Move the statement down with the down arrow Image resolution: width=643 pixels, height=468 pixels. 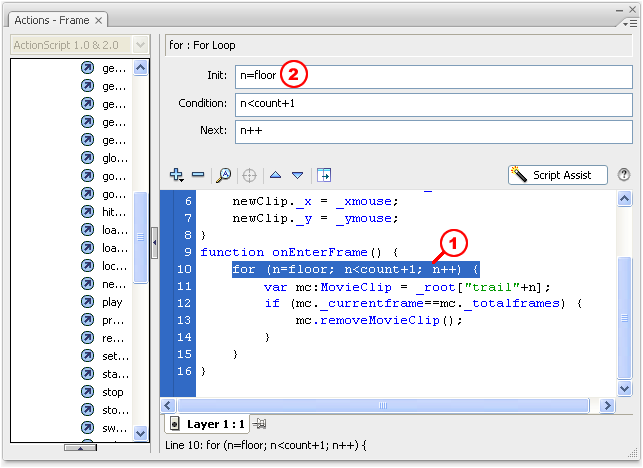click(x=297, y=175)
